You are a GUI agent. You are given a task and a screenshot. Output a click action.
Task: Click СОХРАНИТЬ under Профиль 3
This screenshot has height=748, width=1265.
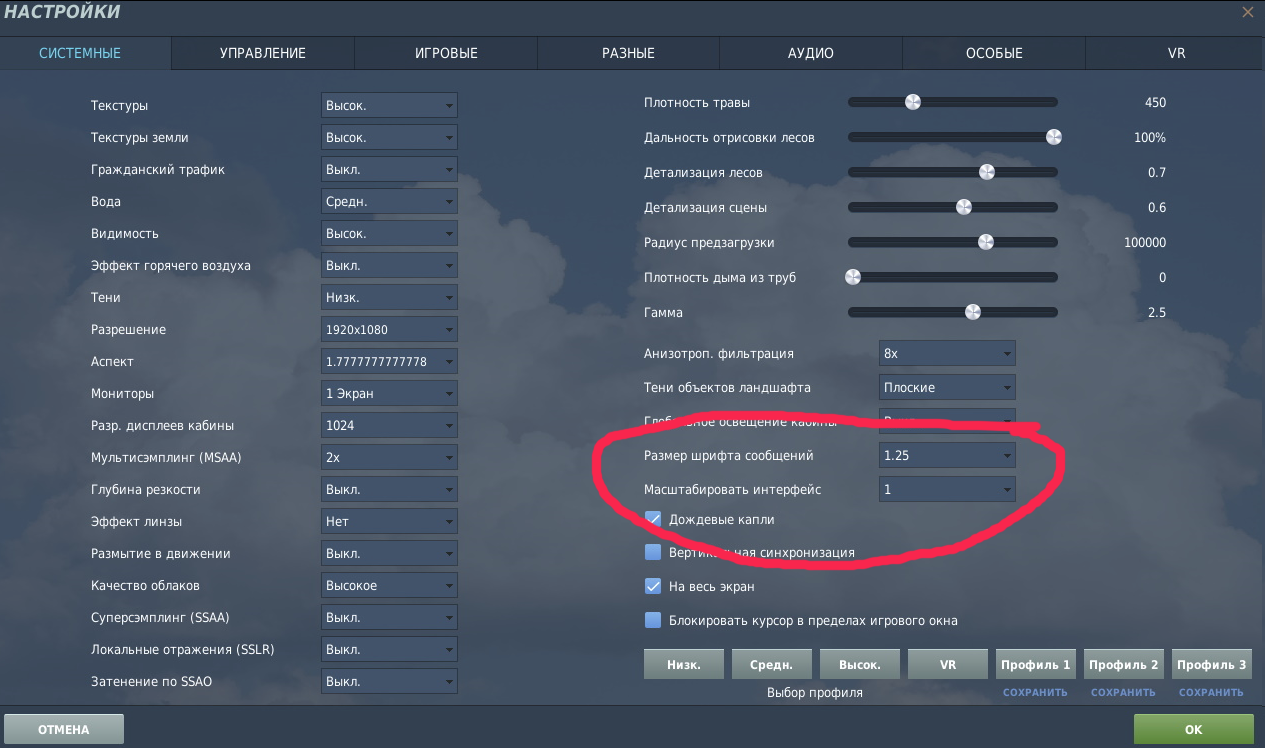pos(1211,692)
